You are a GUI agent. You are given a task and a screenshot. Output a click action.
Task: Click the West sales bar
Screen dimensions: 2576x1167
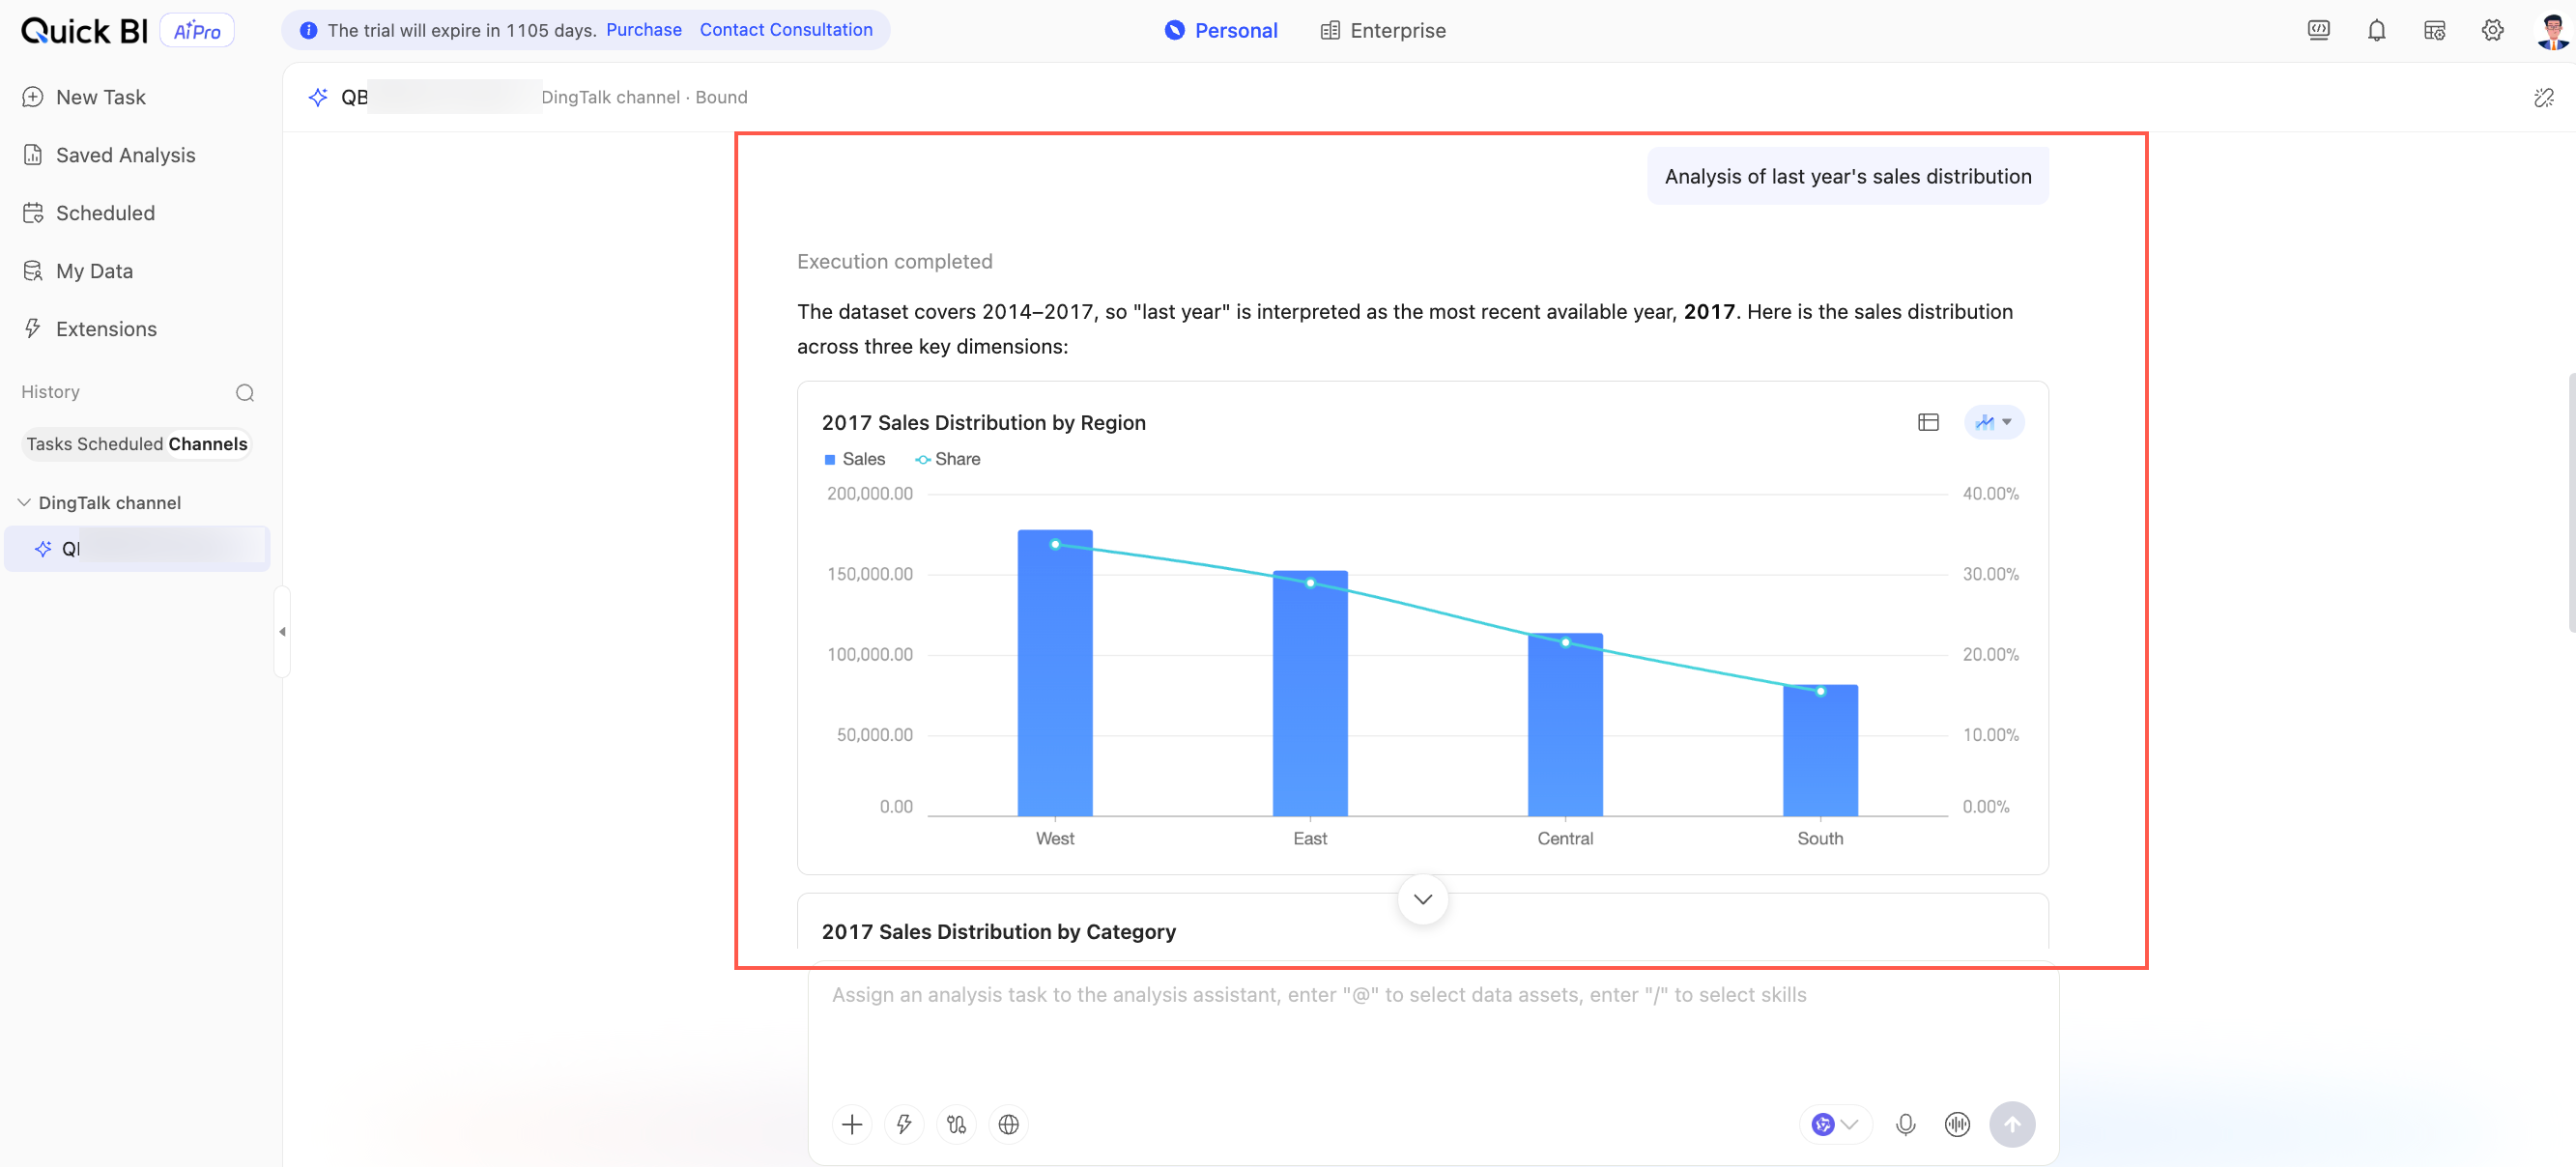1055,673
